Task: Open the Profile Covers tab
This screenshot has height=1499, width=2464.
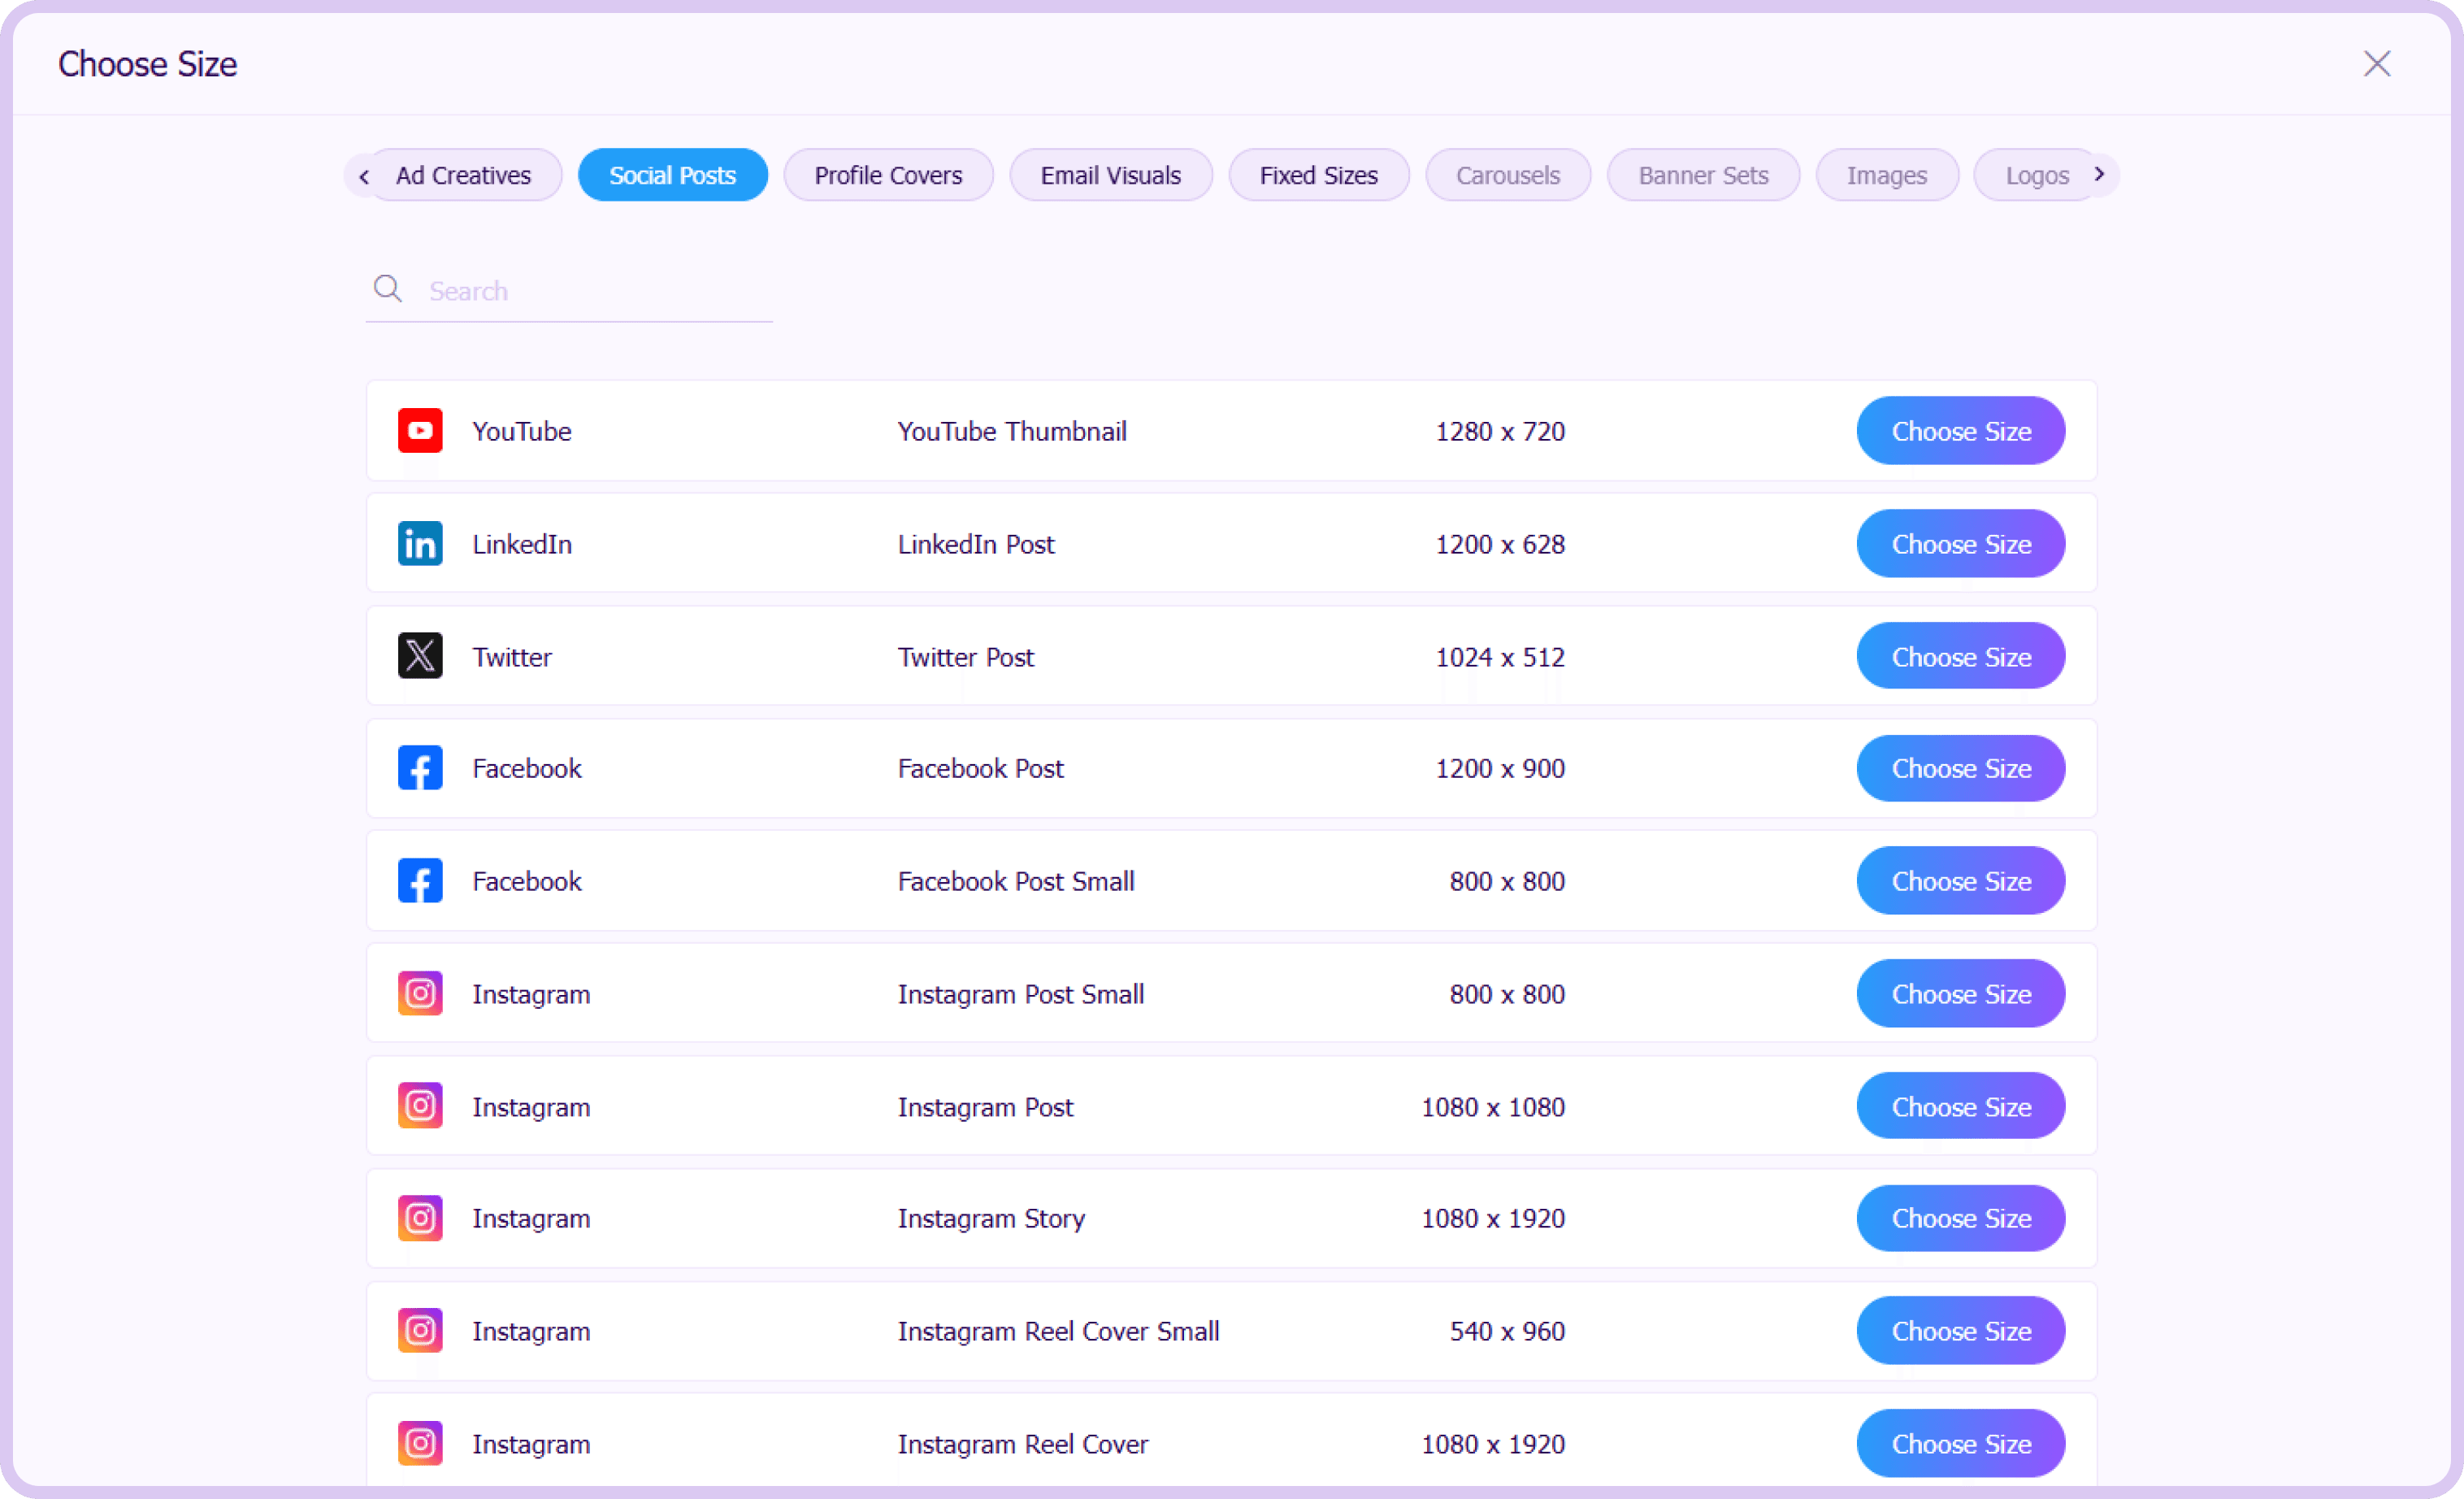Action: pos(888,175)
